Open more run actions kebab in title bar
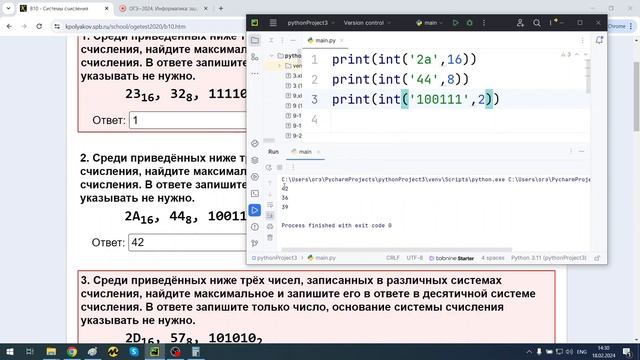Screen dimensions: 640x360 (x=484, y=23)
